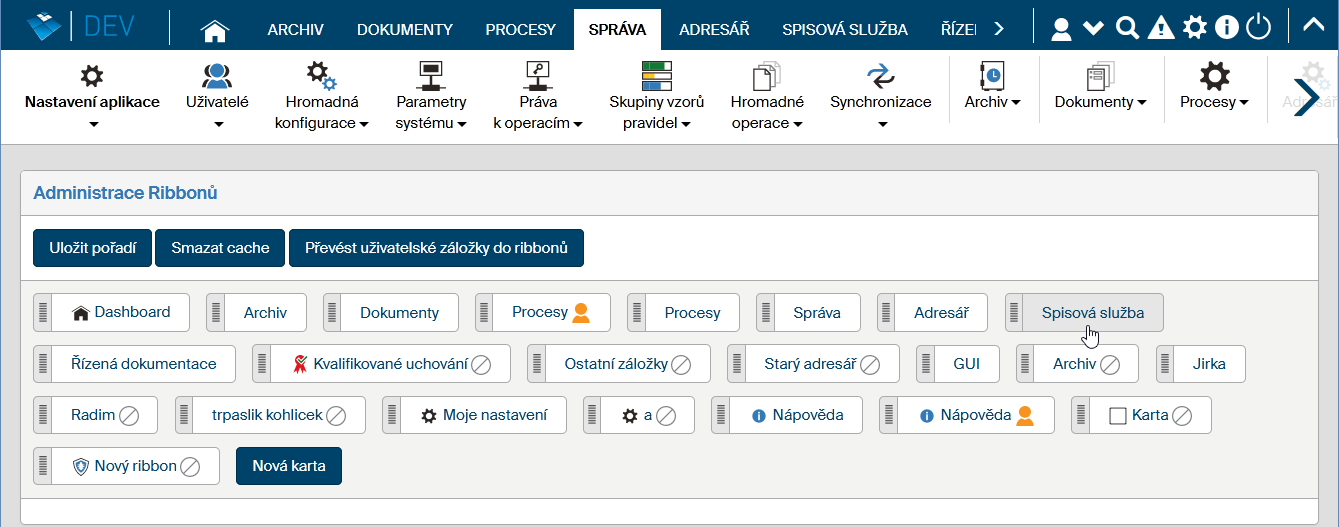Click the power logout icon
The height and width of the screenshot is (527, 1339).
pyautogui.click(x=1258, y=28)
